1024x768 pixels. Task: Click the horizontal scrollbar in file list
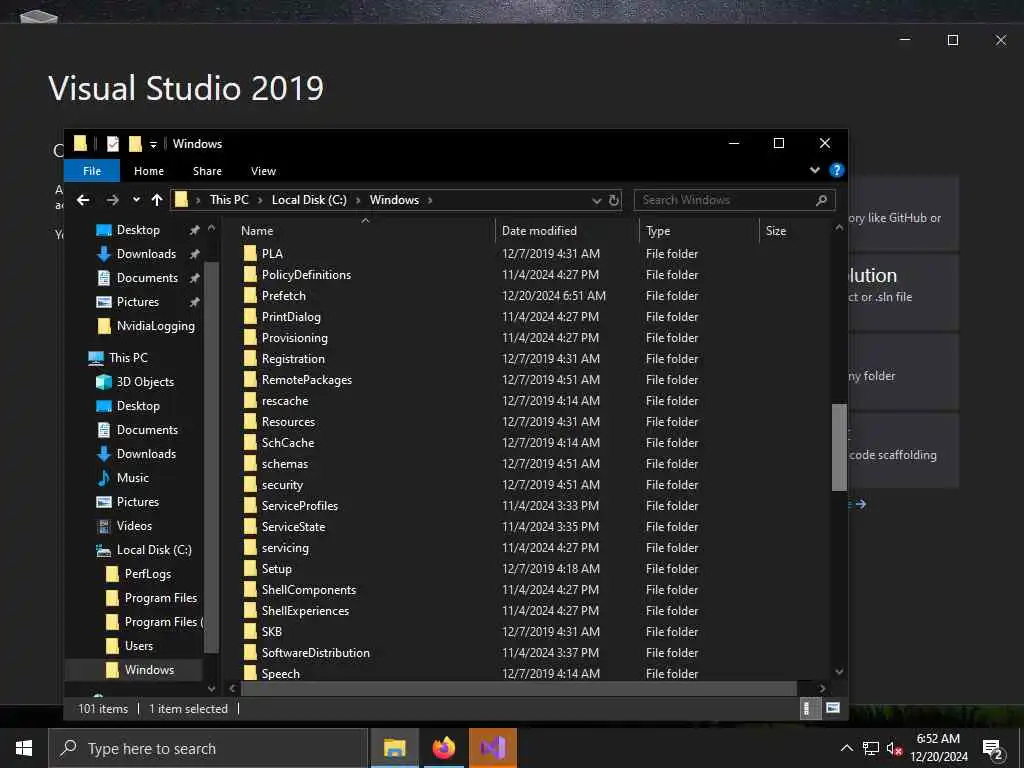pyautogui.click(x=519, y=688)
